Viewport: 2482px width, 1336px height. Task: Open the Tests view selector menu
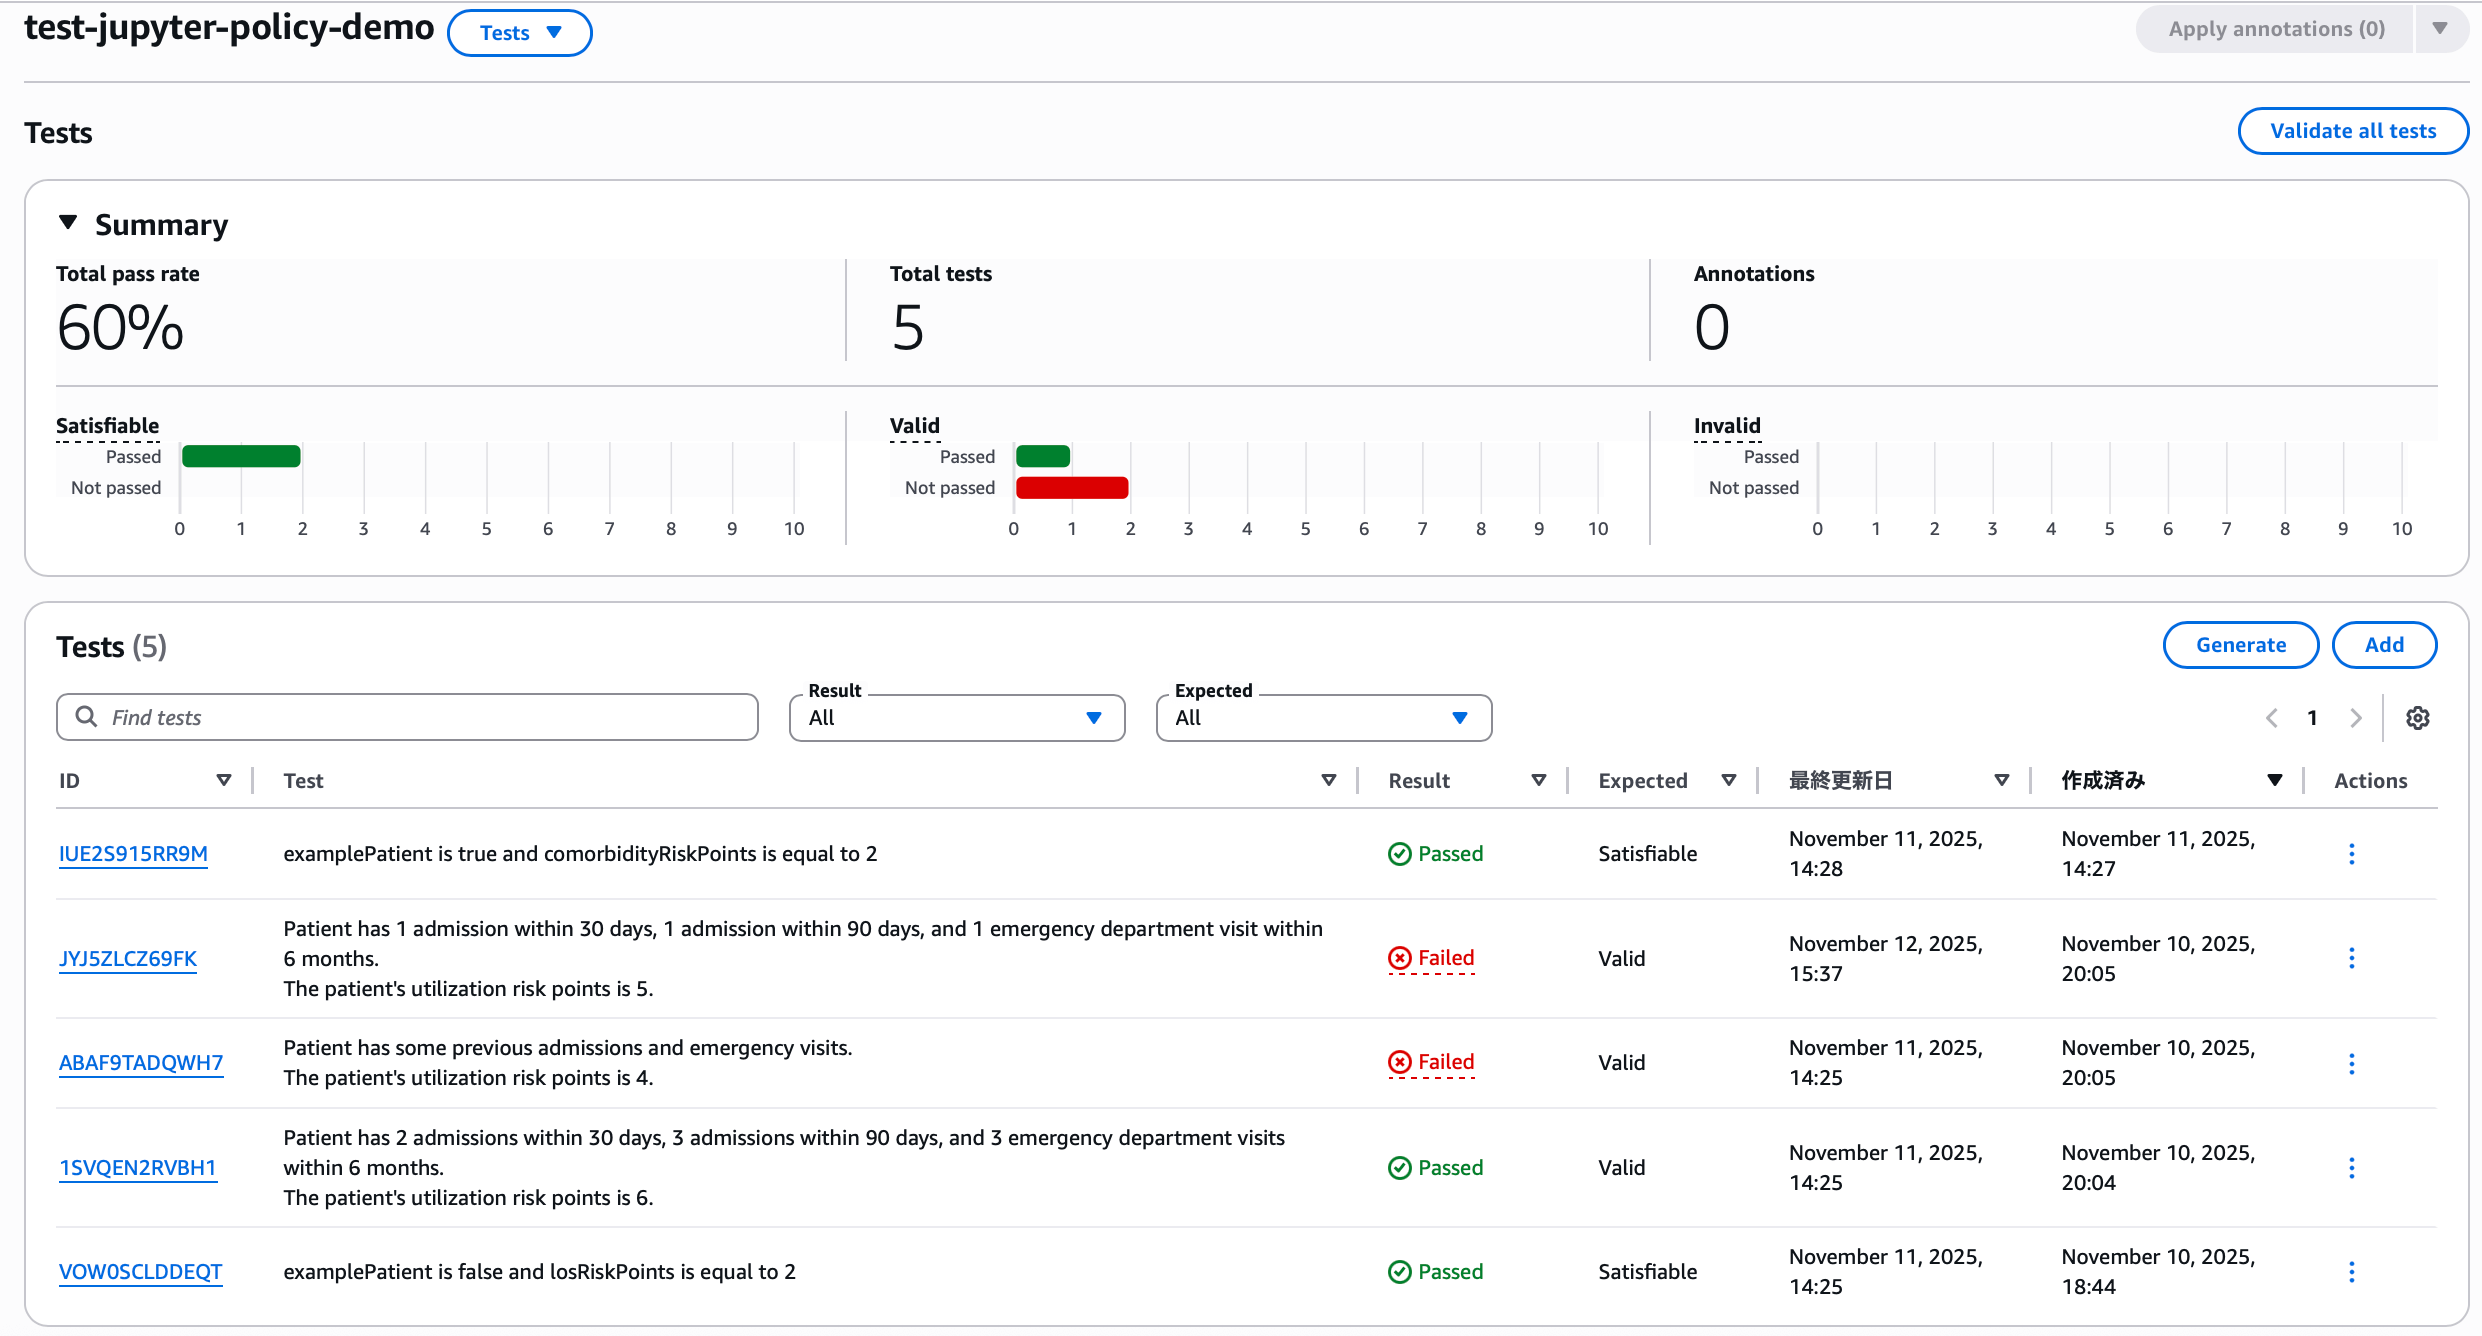pyautogui.click(x=519, y=33)
